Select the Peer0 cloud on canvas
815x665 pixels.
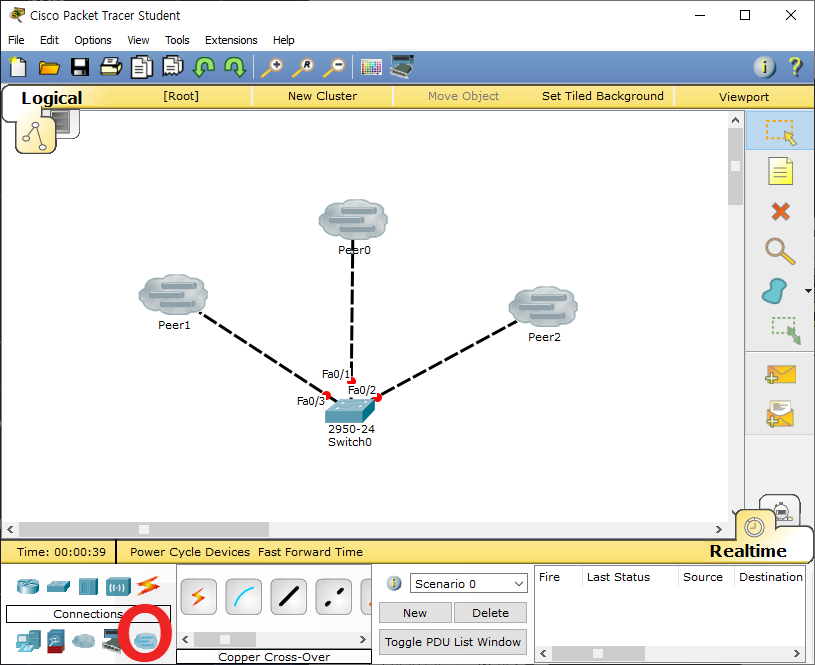[353, 219]
